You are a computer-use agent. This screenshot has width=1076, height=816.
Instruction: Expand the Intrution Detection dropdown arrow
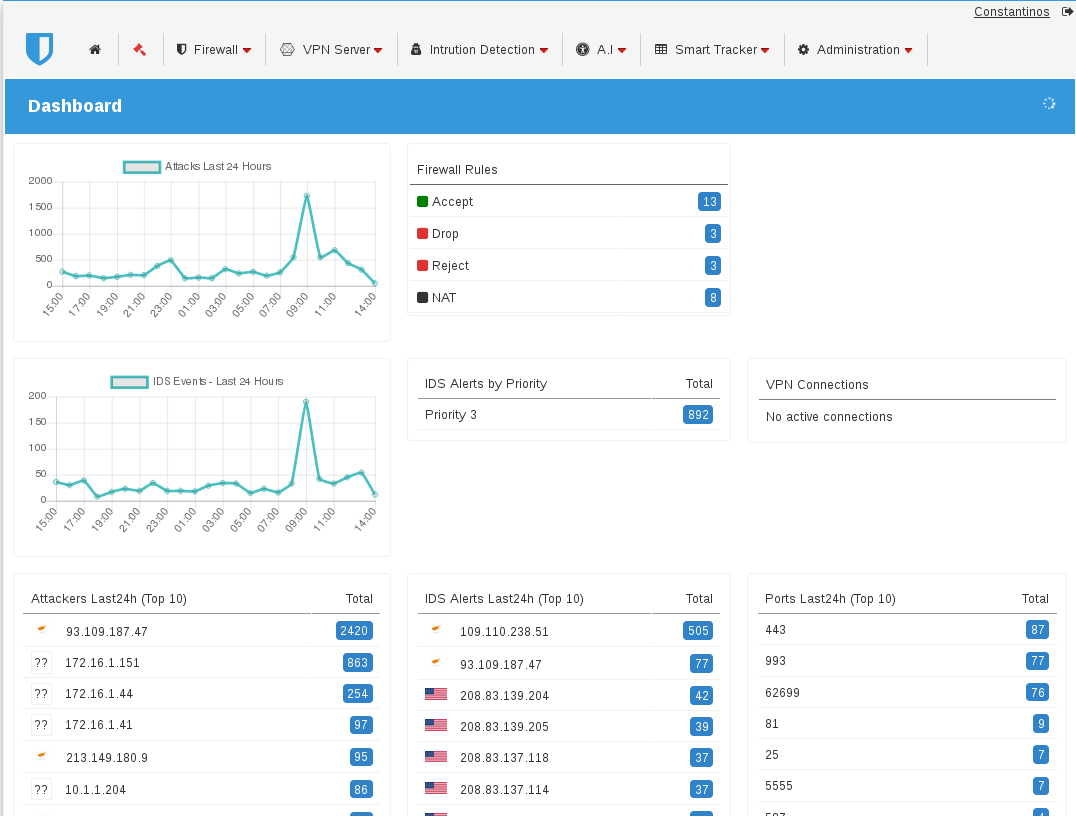544,50
